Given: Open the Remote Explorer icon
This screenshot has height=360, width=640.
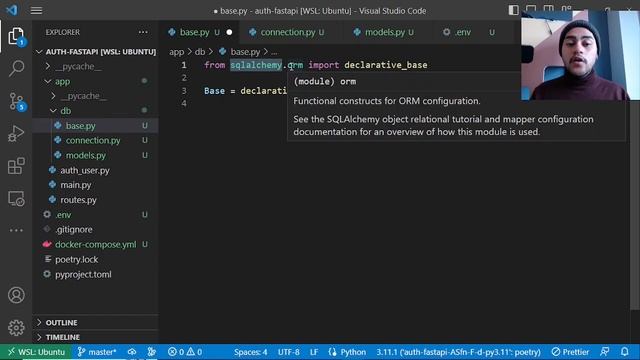Looking at the screenshot, I should tap(16, 199).
